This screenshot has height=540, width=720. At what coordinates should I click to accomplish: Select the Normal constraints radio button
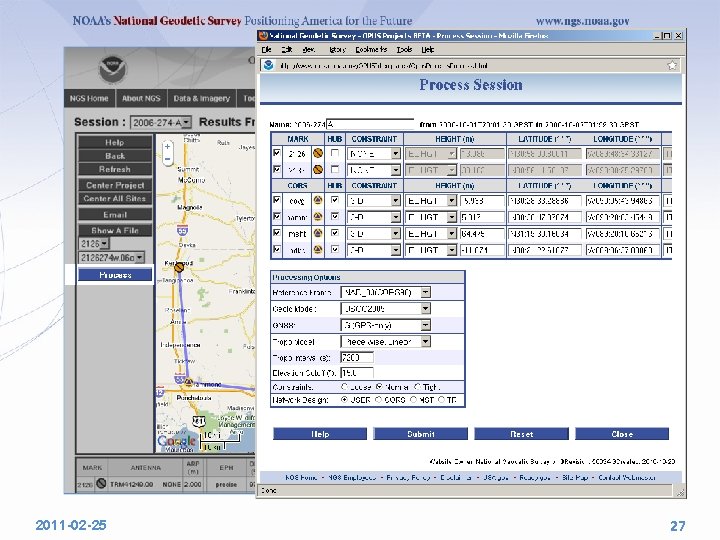click(379, 387)
